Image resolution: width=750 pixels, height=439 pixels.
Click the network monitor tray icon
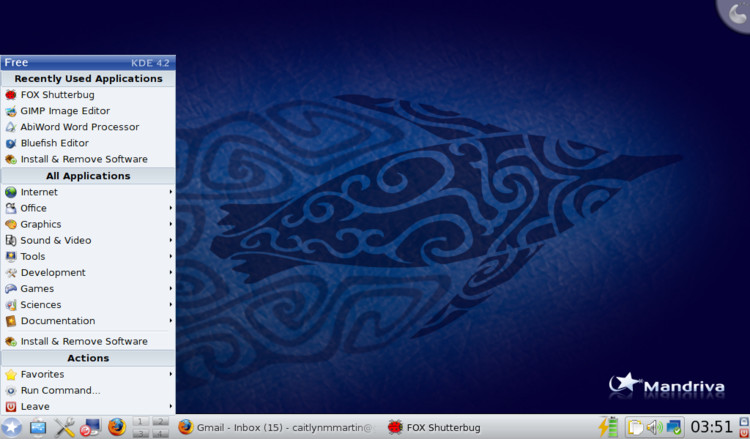(674, 427)
